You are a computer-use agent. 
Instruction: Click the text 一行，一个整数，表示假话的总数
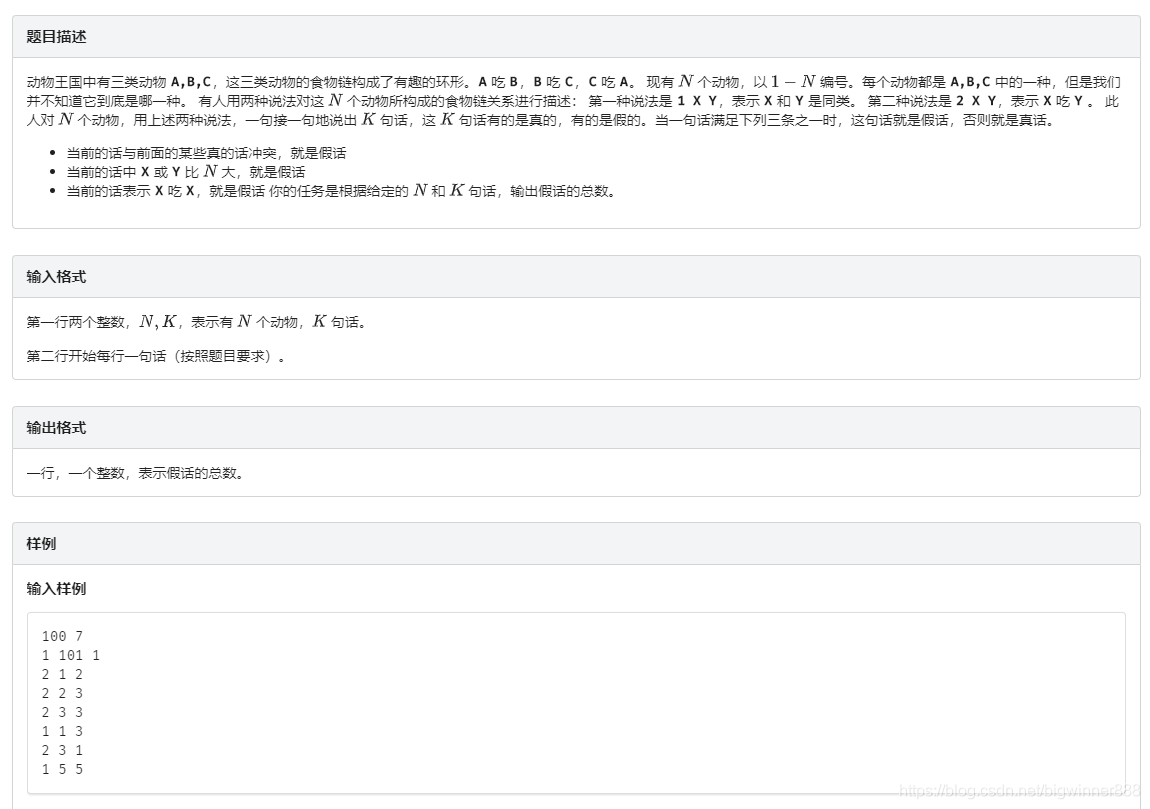pos(135,473)
